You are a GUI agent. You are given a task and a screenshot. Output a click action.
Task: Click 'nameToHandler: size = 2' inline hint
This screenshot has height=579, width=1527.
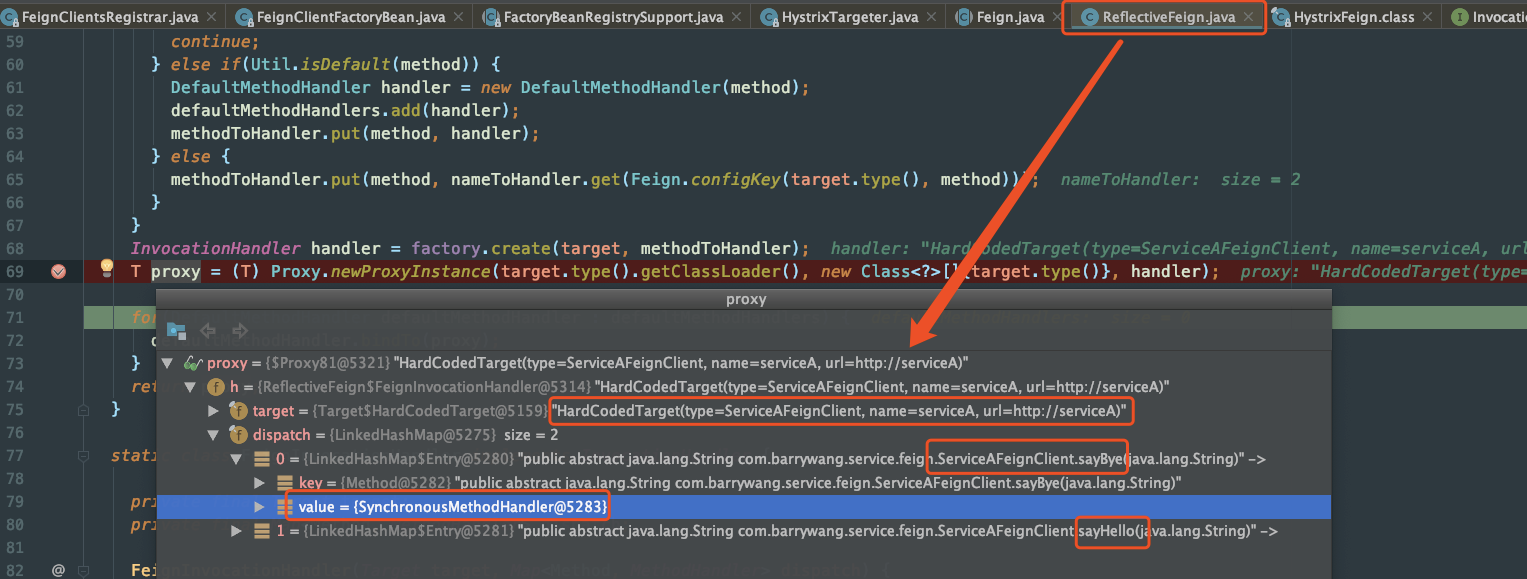coord(1180,180)
